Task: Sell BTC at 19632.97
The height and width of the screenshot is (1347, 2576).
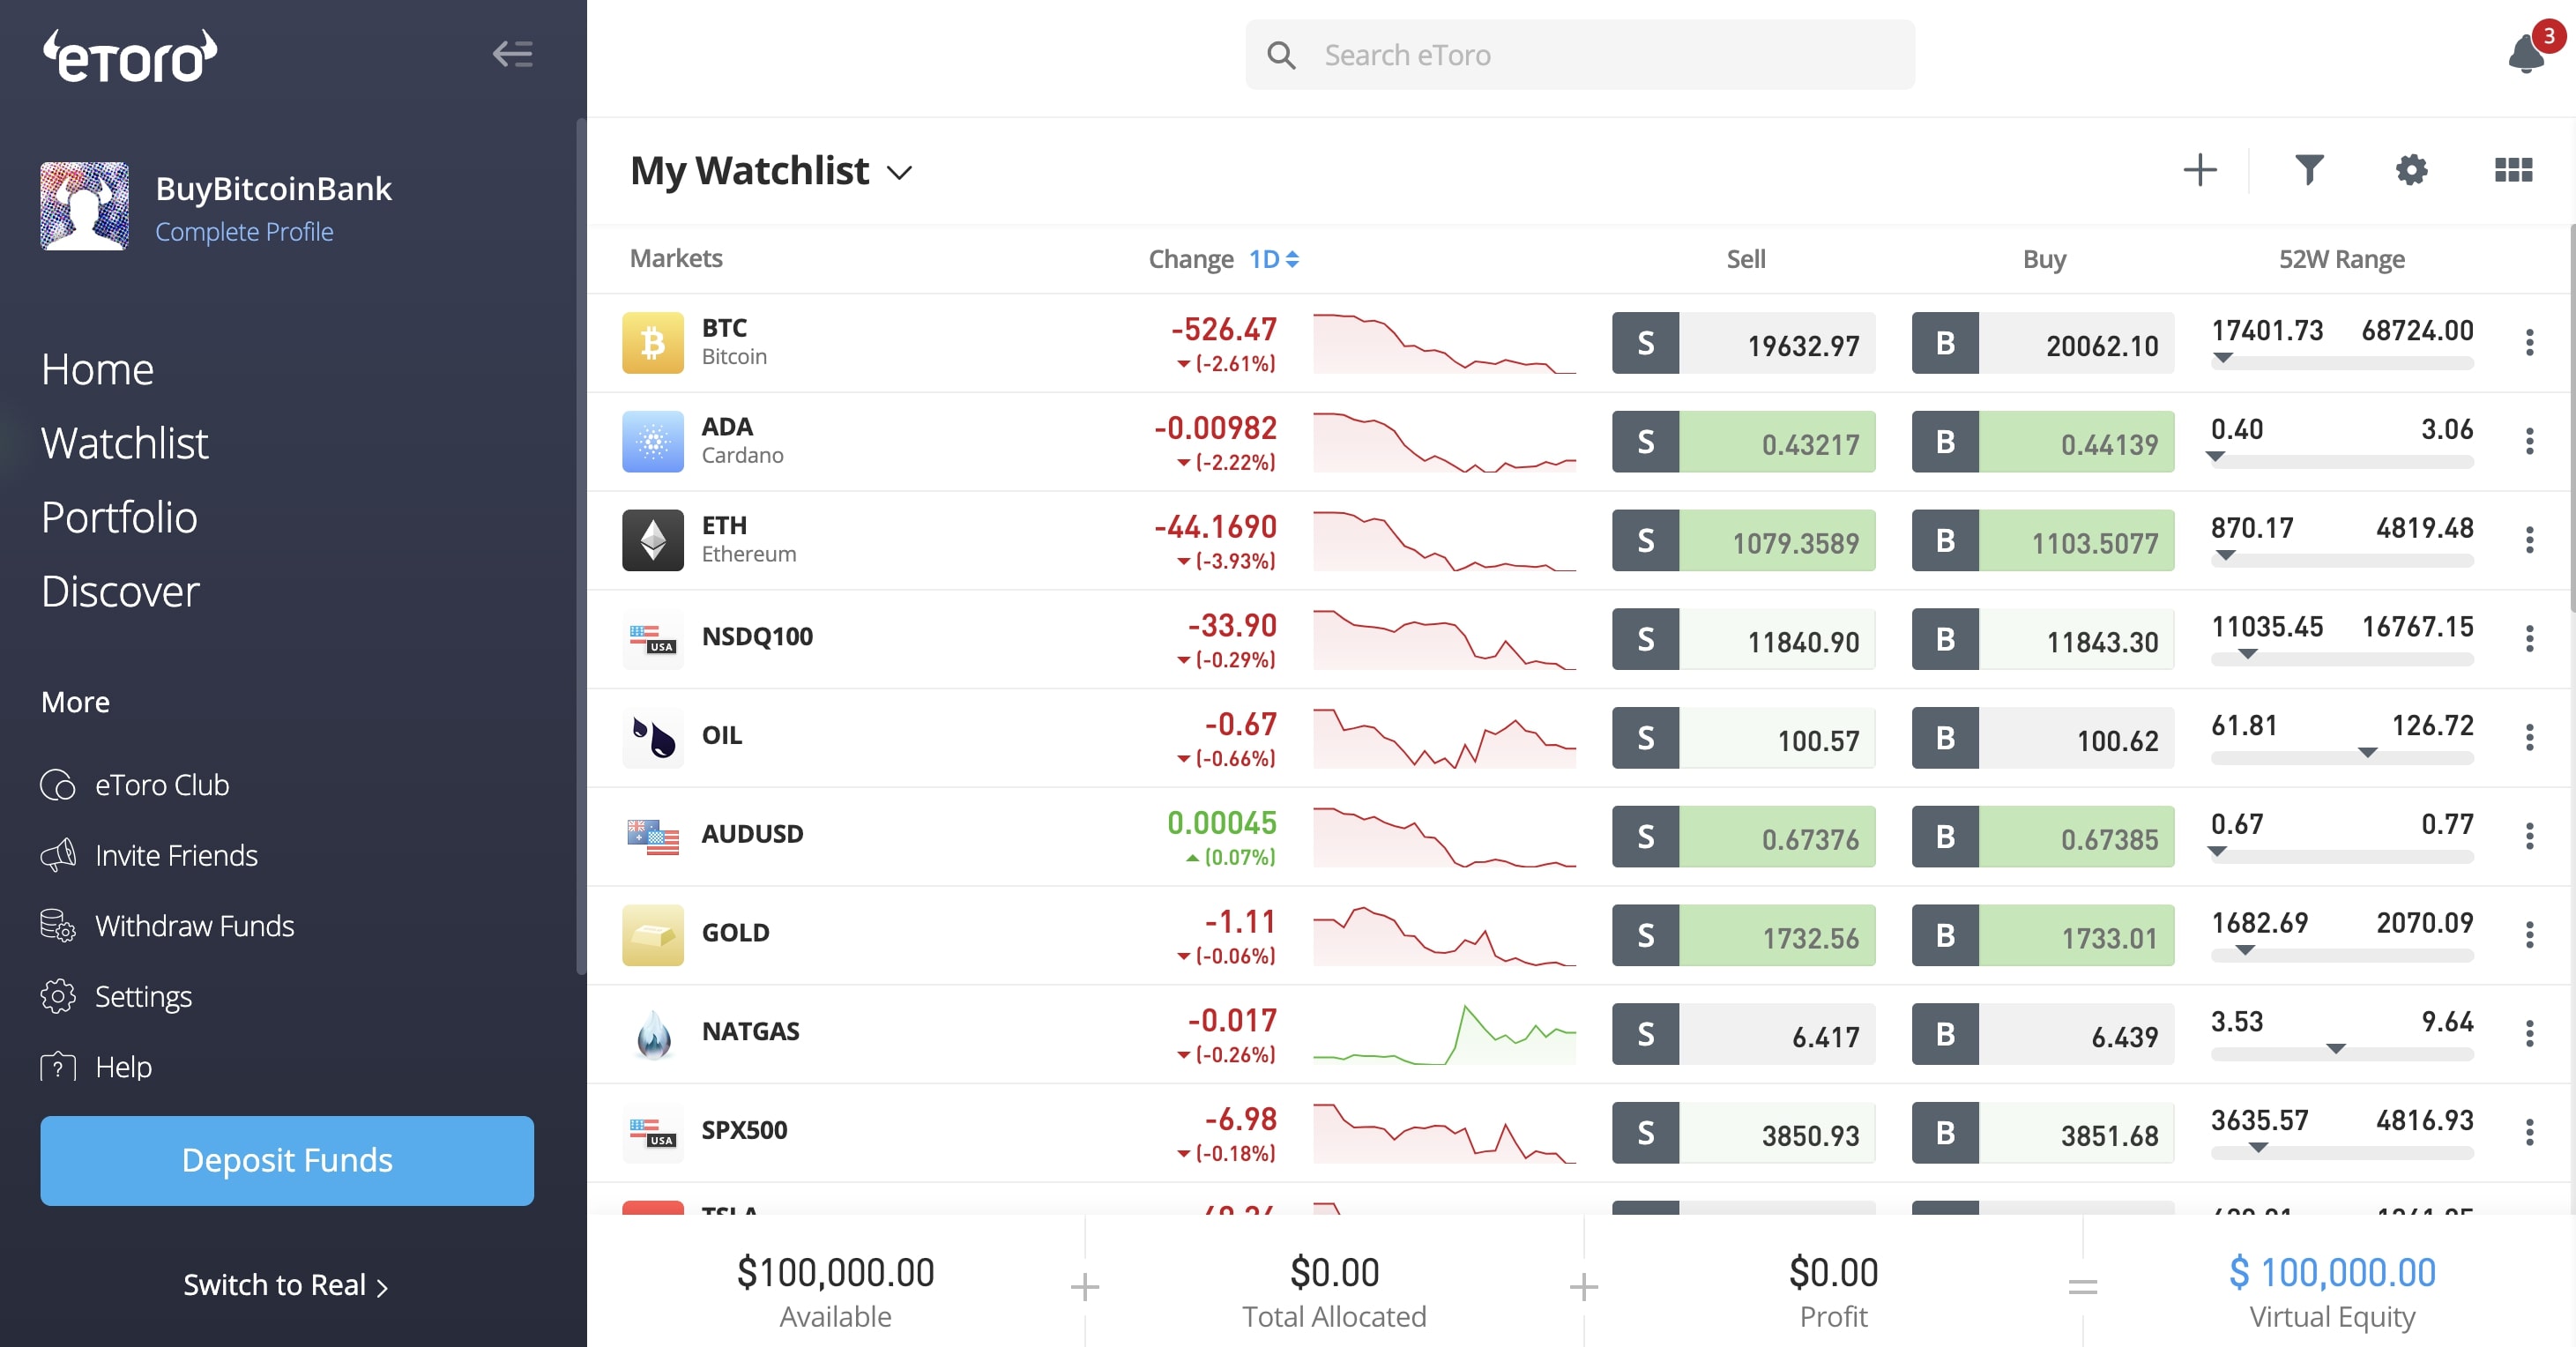Action: (1743, 343)
